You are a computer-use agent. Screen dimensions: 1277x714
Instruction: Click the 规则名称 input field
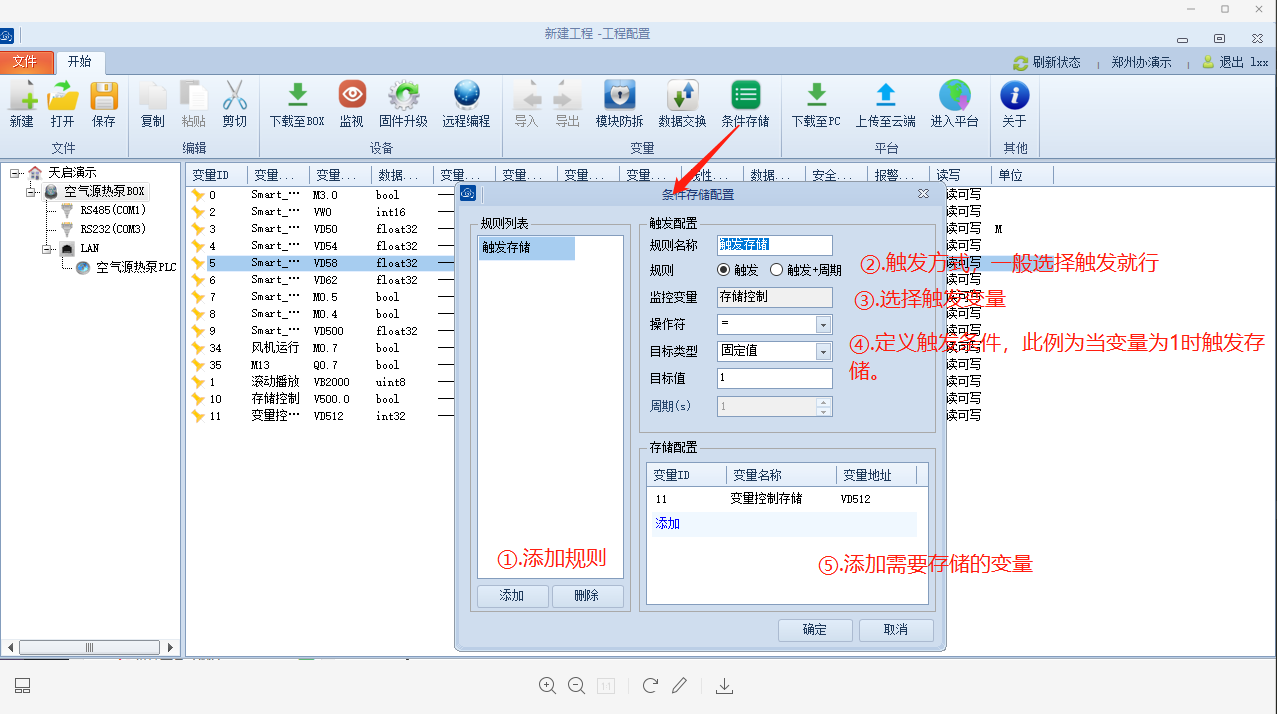[775, 245]
